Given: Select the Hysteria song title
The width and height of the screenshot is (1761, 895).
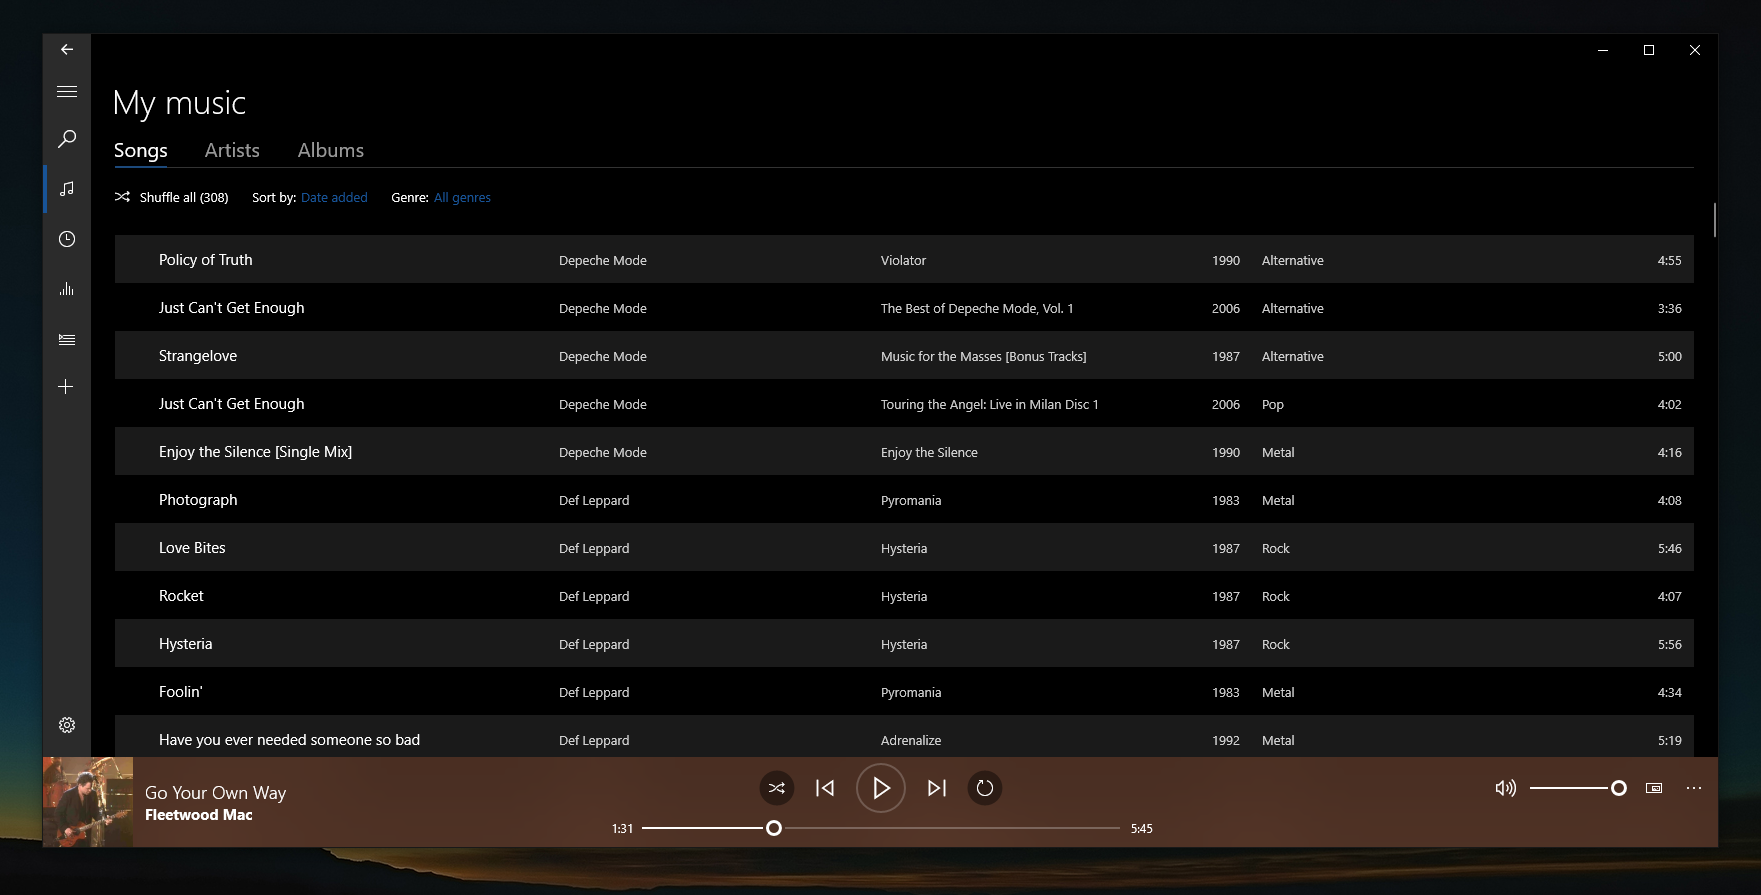Looking at the screenshot, I should click(186, 644).
